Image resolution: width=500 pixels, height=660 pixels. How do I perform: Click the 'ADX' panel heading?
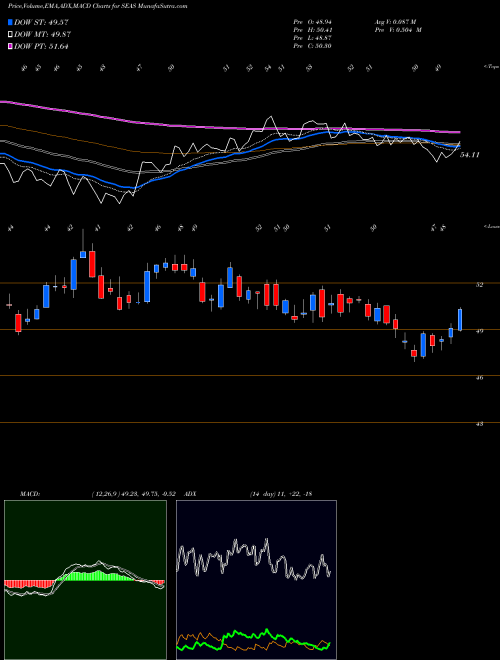[191, 494]
